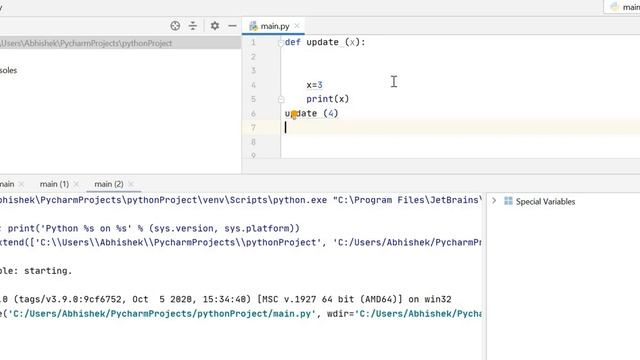Image resolution: width=640 pixels, height=360 pixels.
Task: Close the main (2) console tab
Action: click(x=131, y=184)
